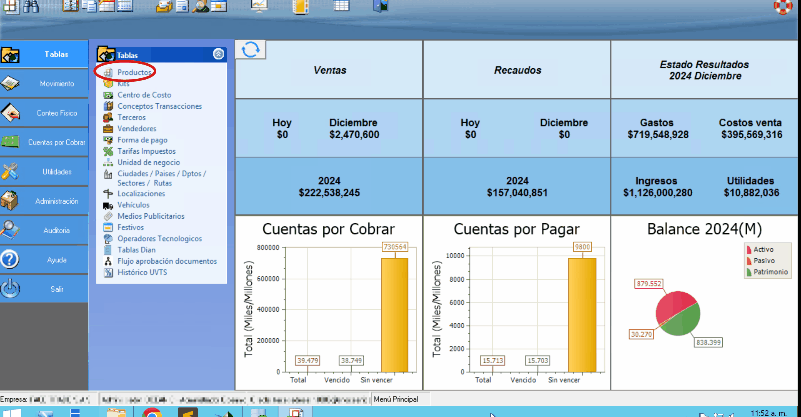Click the refresh dashboard icon
The image size is (801, 417).
251,51
